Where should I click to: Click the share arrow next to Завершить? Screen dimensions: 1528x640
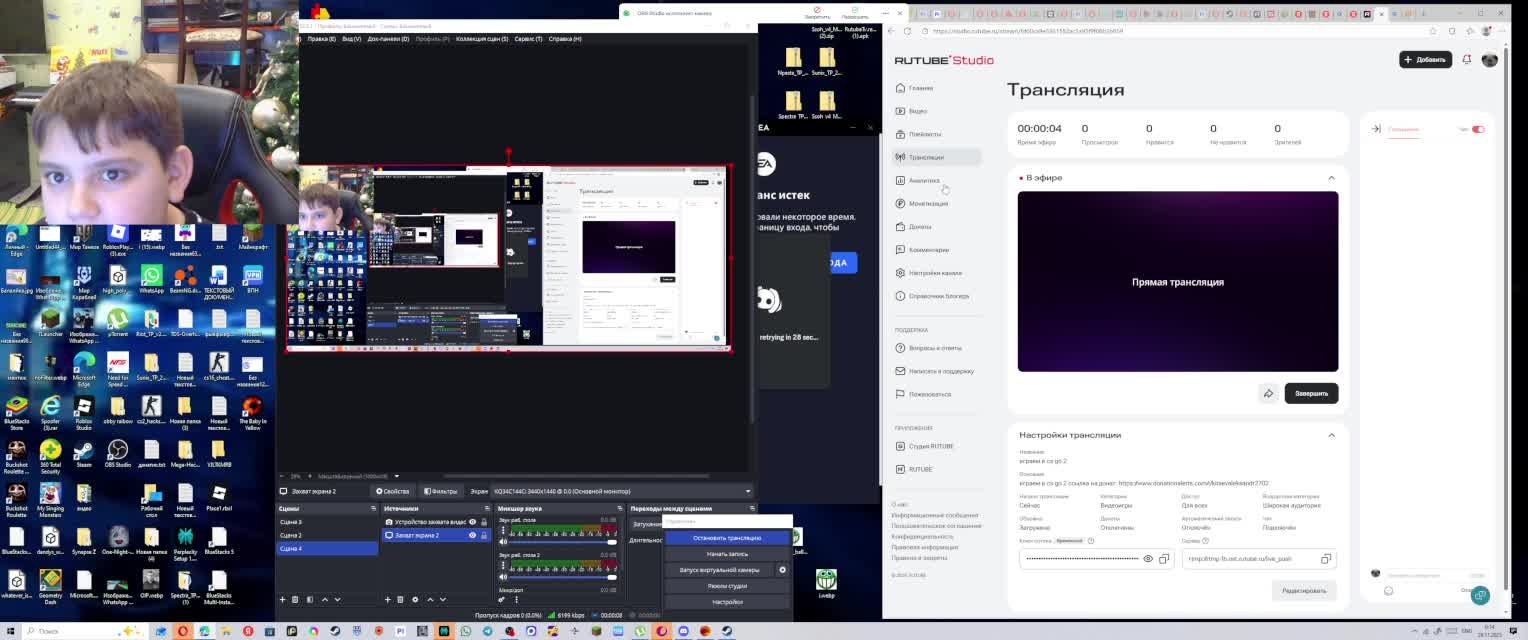[1268, 393]
